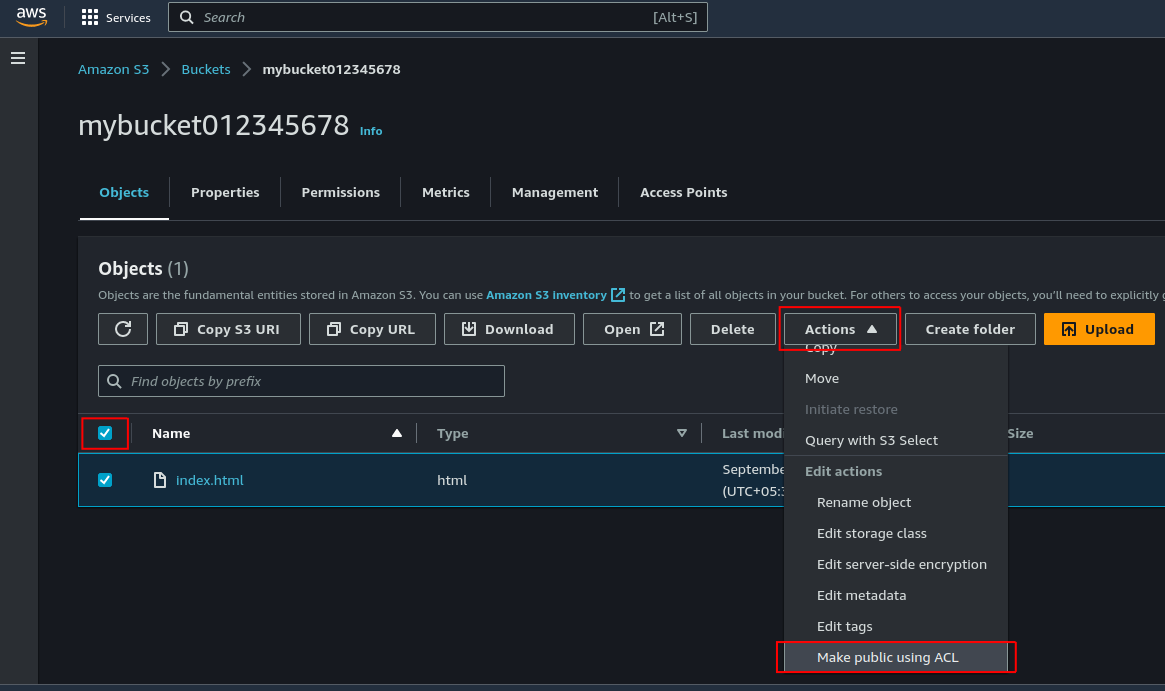Click the Open button

click(632, 329)
